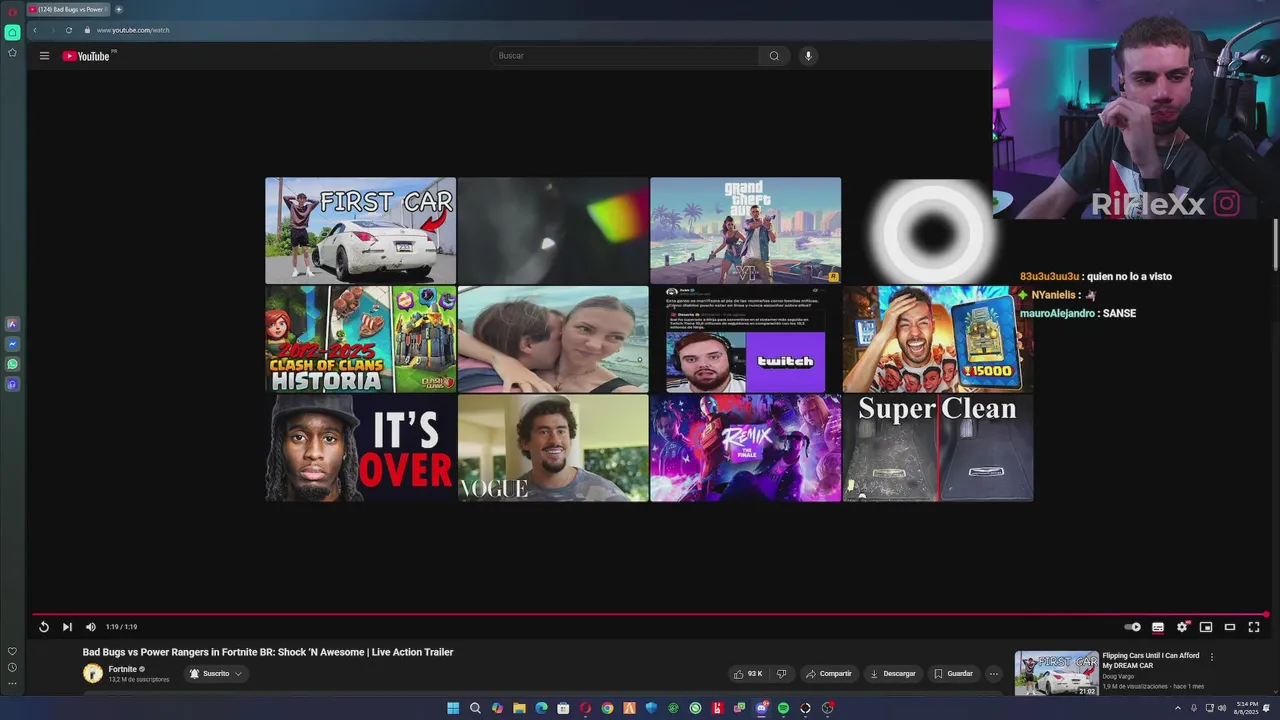Open options for Flipping Cars suggestion
The image size is (1280, 720).
point(1212,657)
